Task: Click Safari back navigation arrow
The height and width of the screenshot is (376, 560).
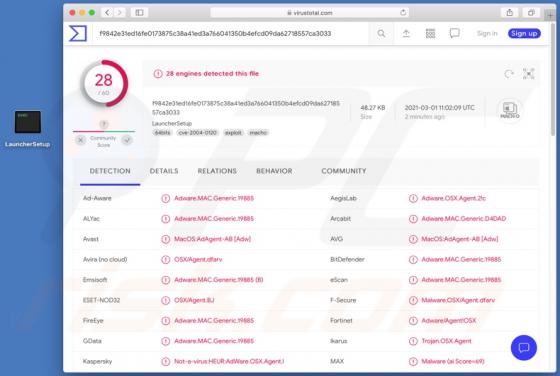Action: pyautogui.click(x=107, y=12)
